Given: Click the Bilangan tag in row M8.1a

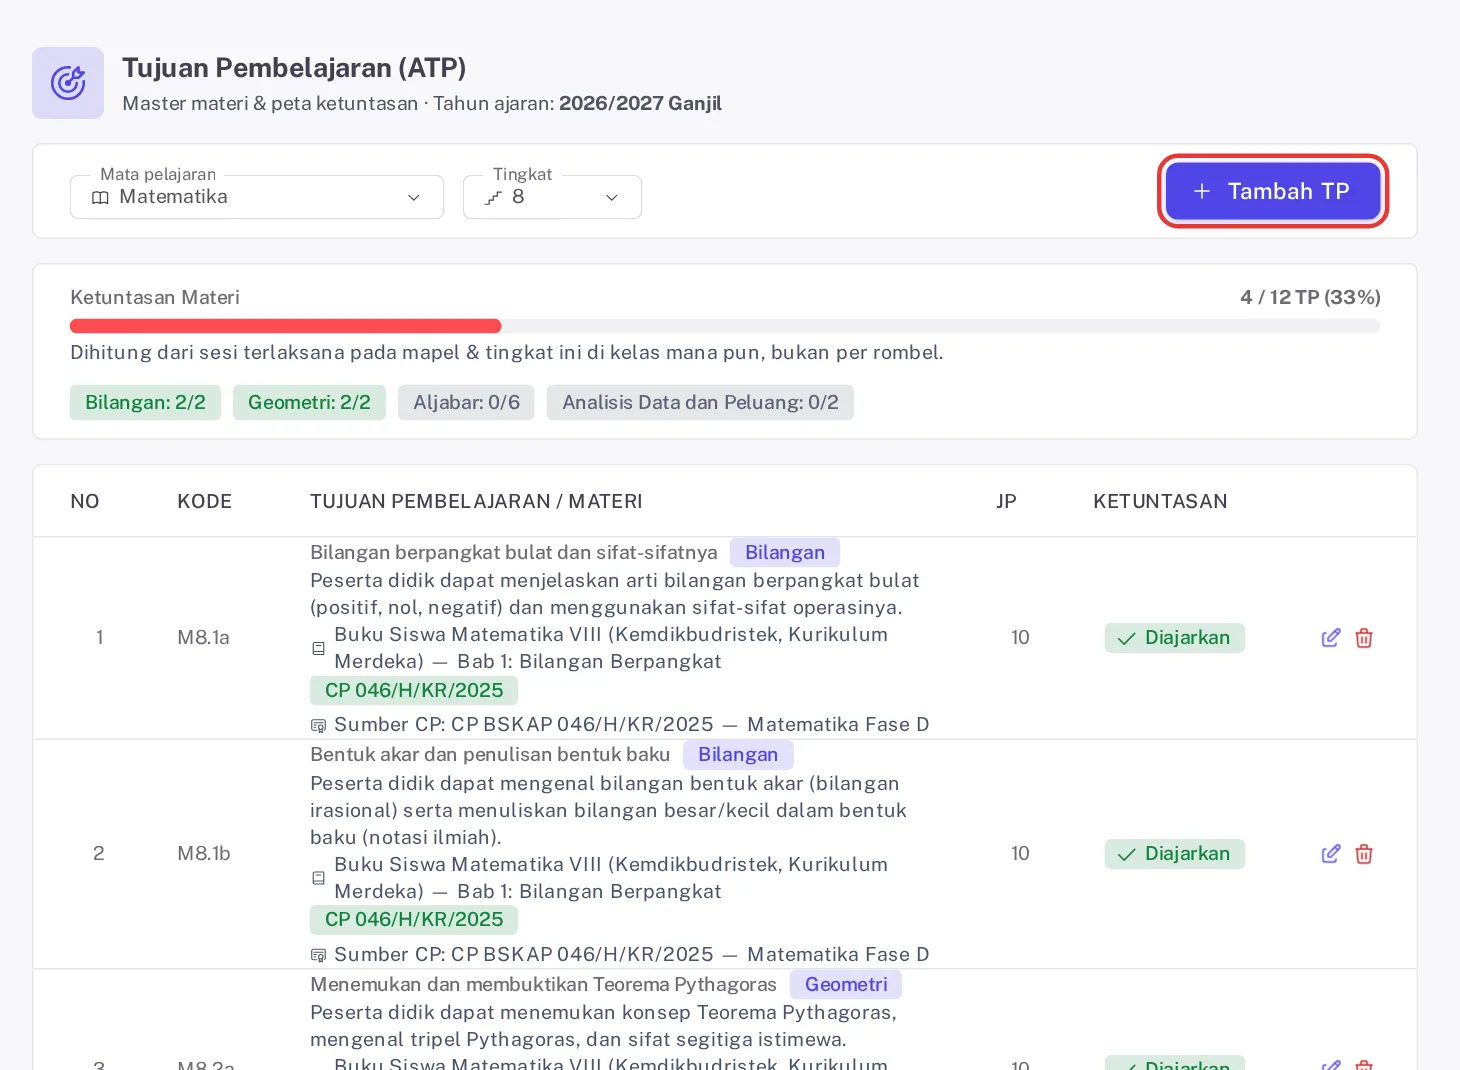Looking at the screenshot, I should tap(785, 552).
